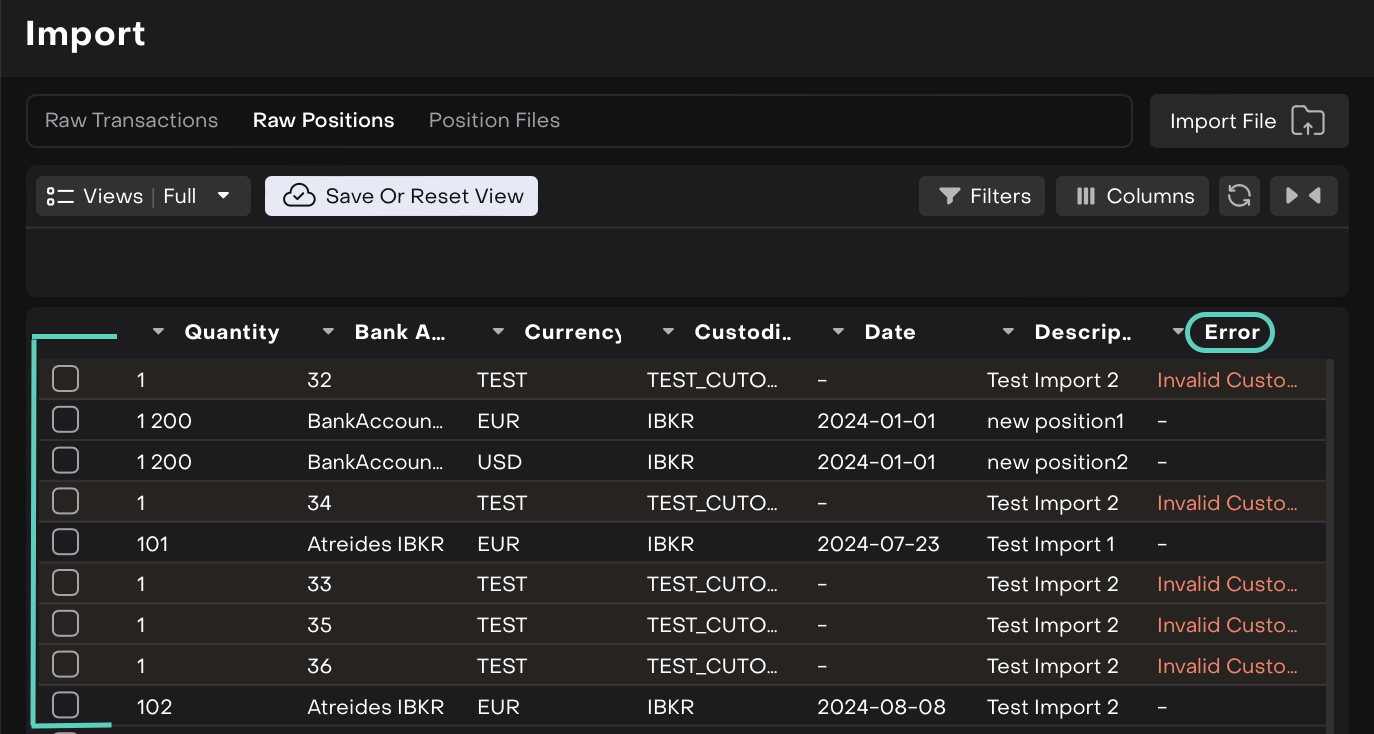Click the funnel icon on Filters
The image size is (1374, 734).
point(949,196)
